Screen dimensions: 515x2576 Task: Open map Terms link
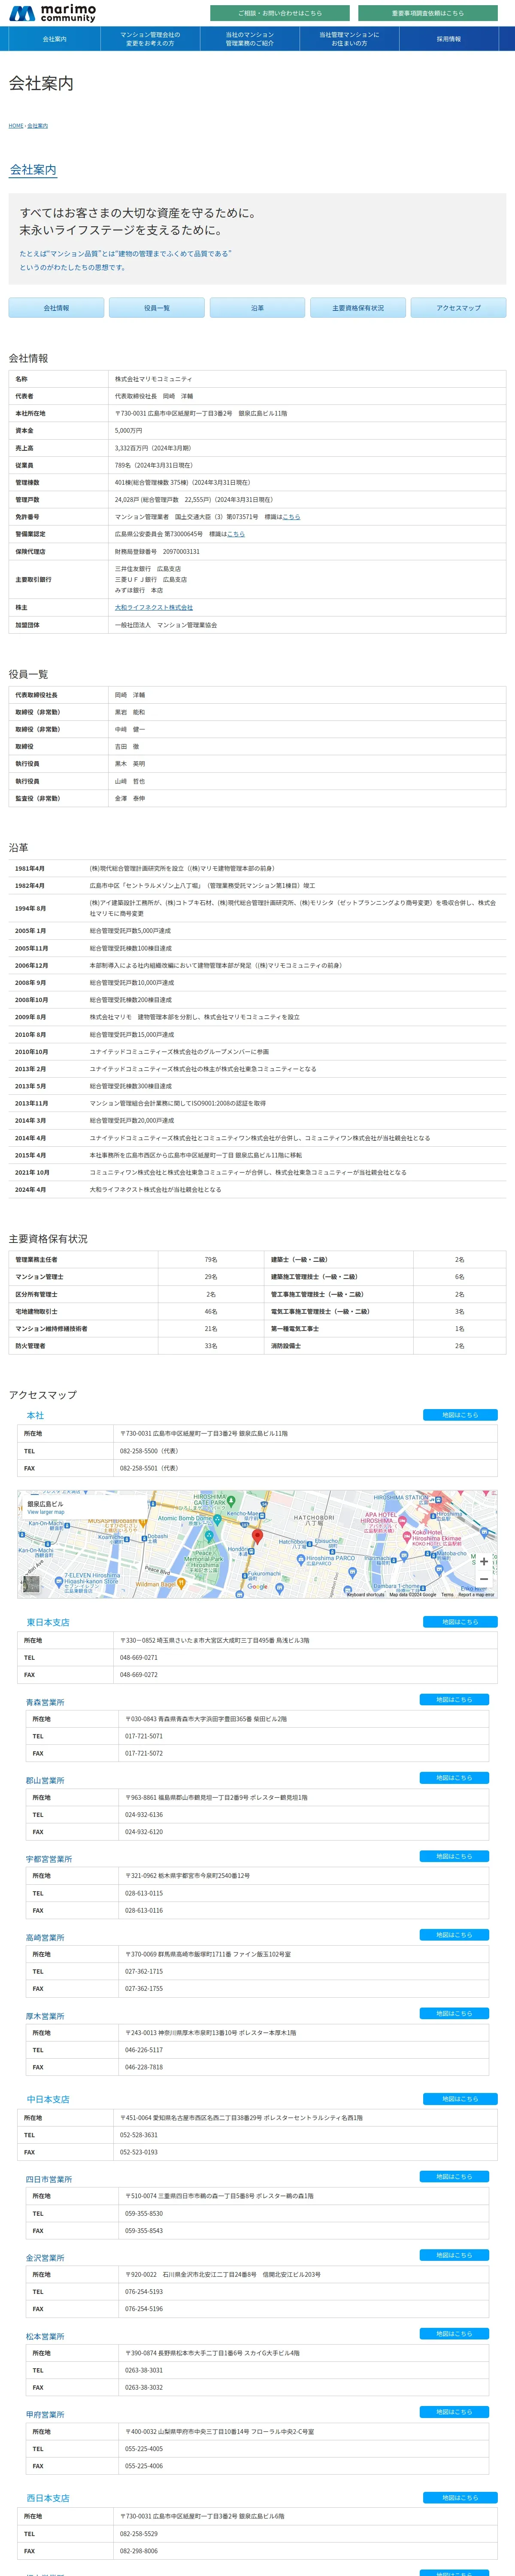click(x=447, y=1595)
